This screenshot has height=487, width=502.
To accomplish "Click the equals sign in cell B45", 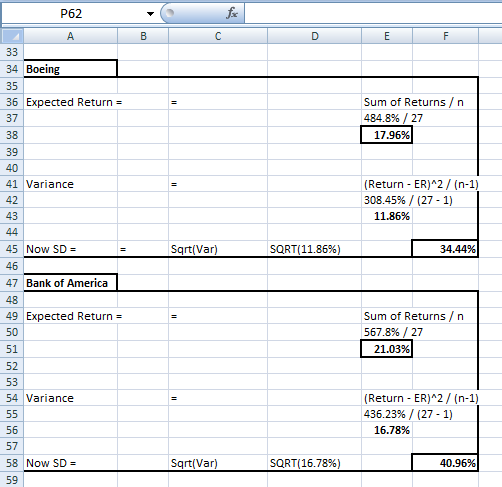I will tap(123, 249).
